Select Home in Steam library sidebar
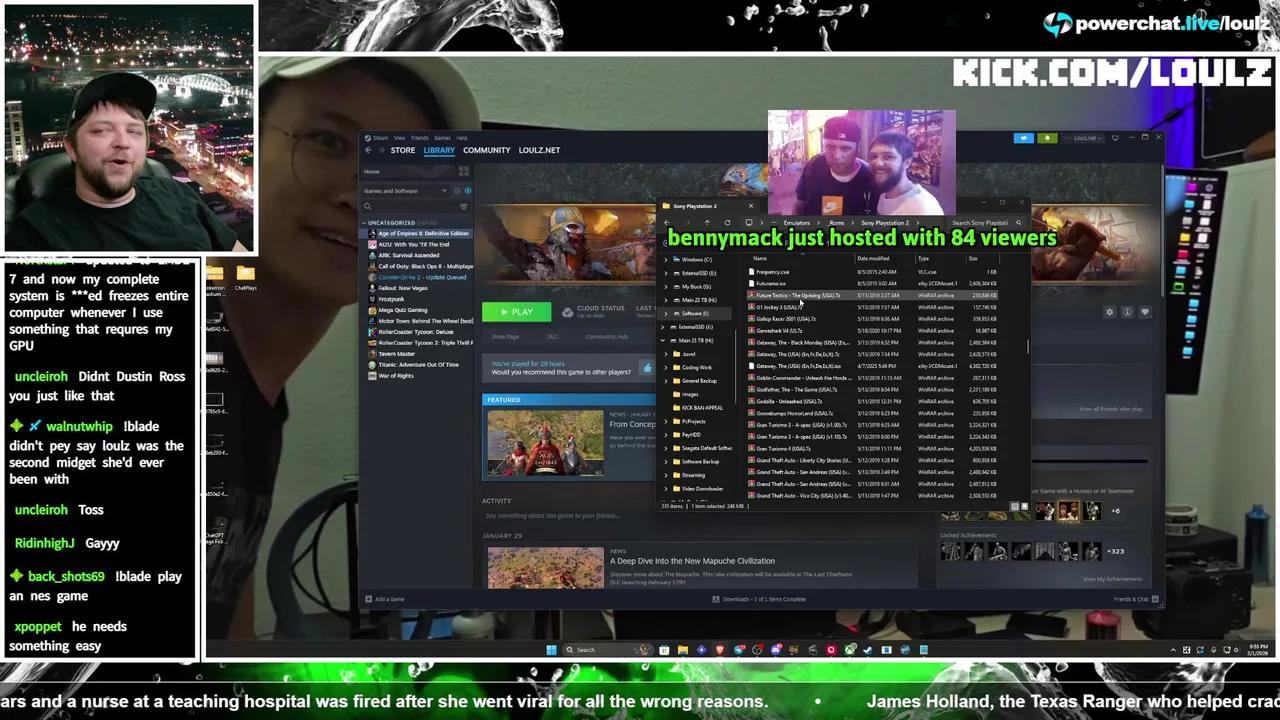 (409, 171)
